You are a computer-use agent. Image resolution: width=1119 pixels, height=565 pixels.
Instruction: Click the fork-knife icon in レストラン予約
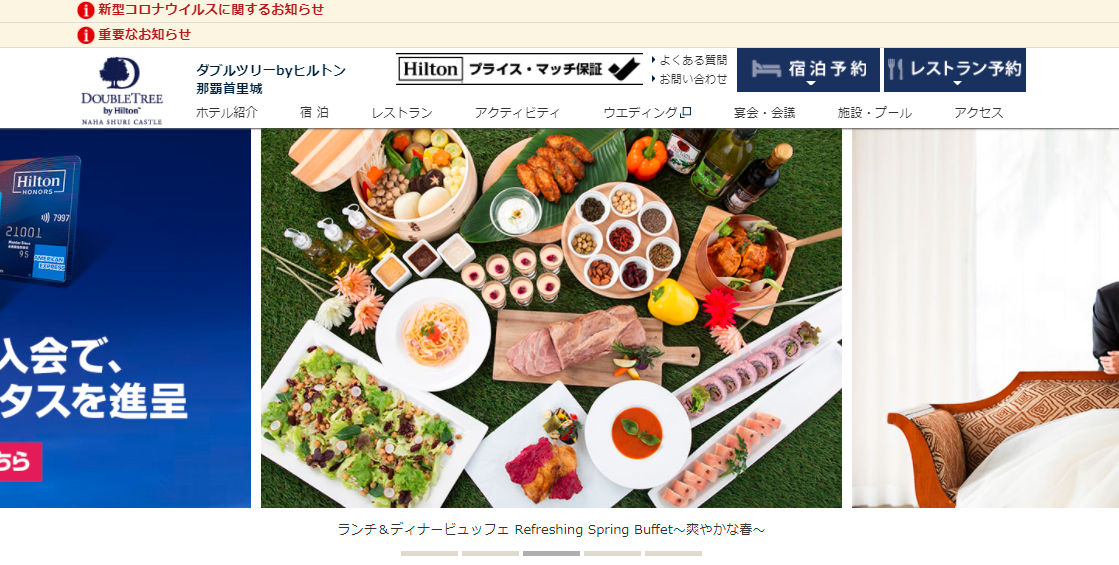896,69
